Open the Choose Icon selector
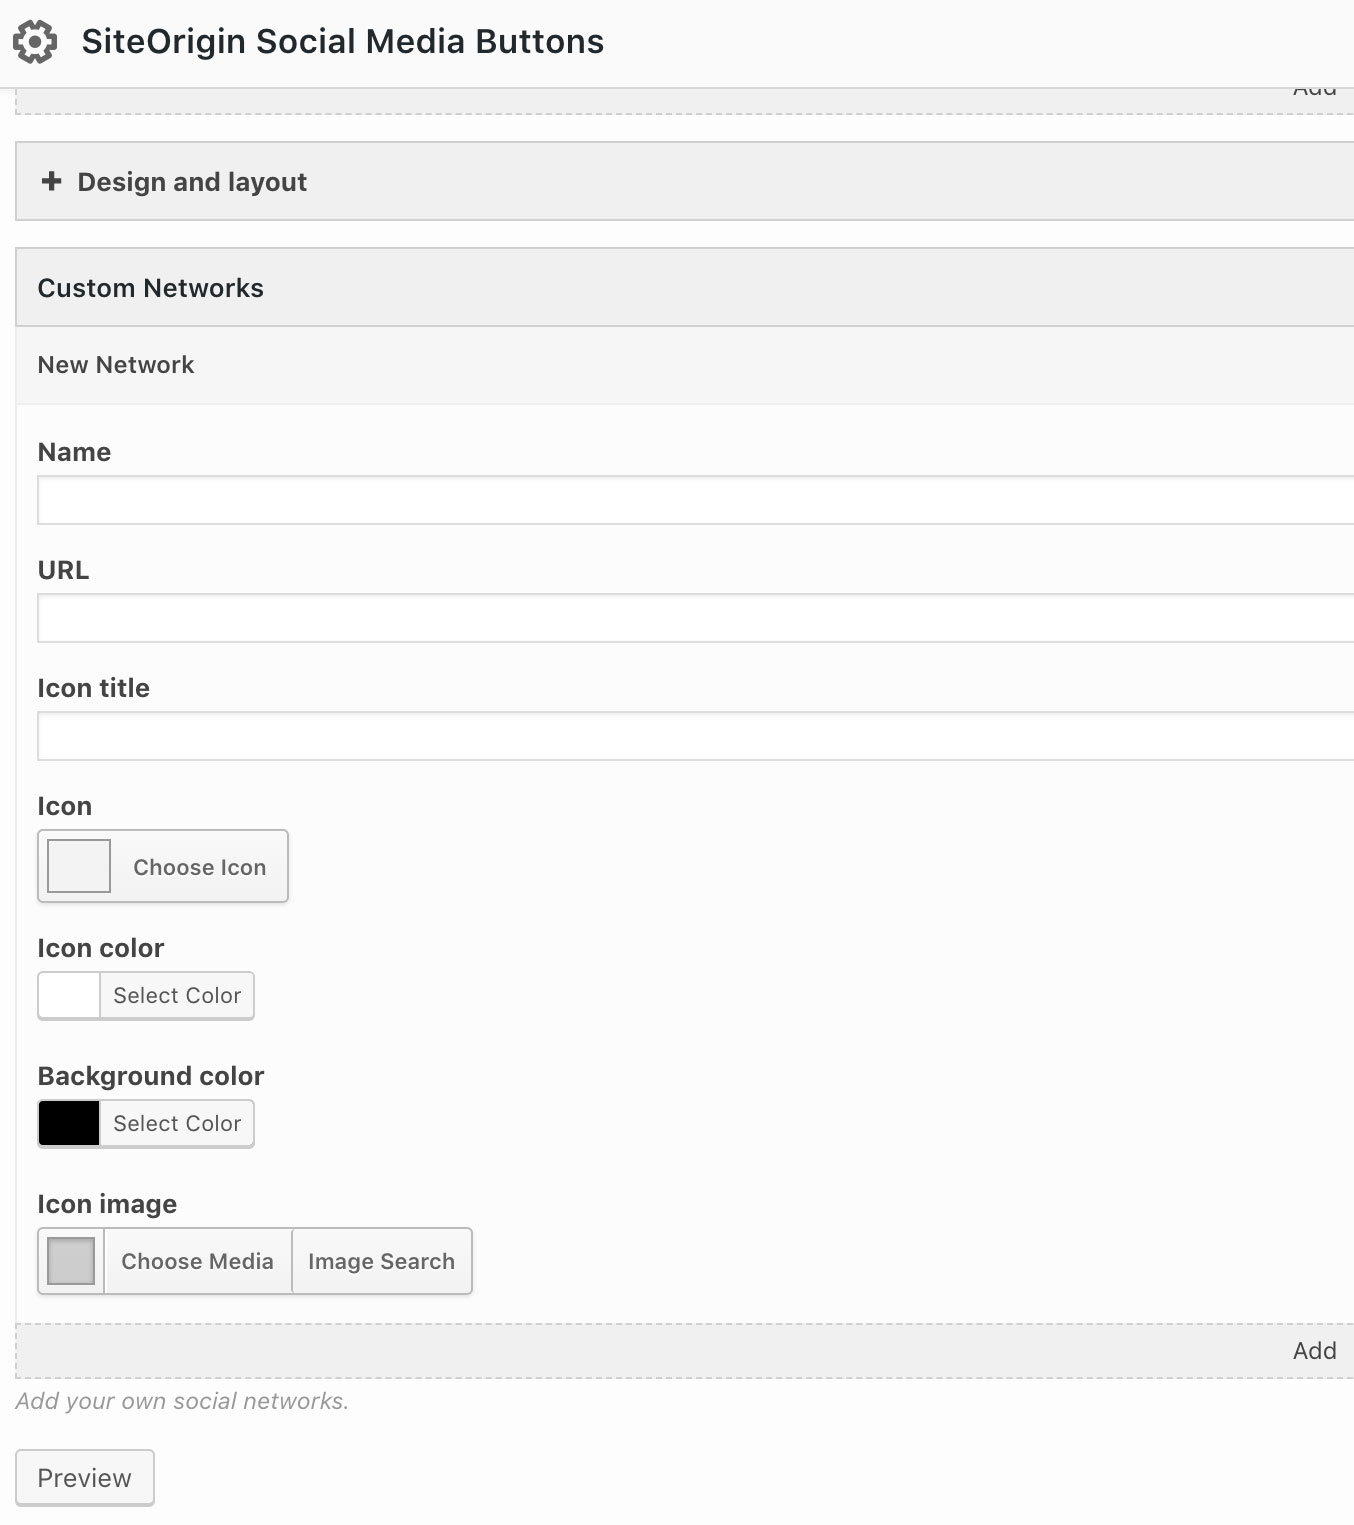This screenshot has height=1525, width=1354. (x=199, y=867)
